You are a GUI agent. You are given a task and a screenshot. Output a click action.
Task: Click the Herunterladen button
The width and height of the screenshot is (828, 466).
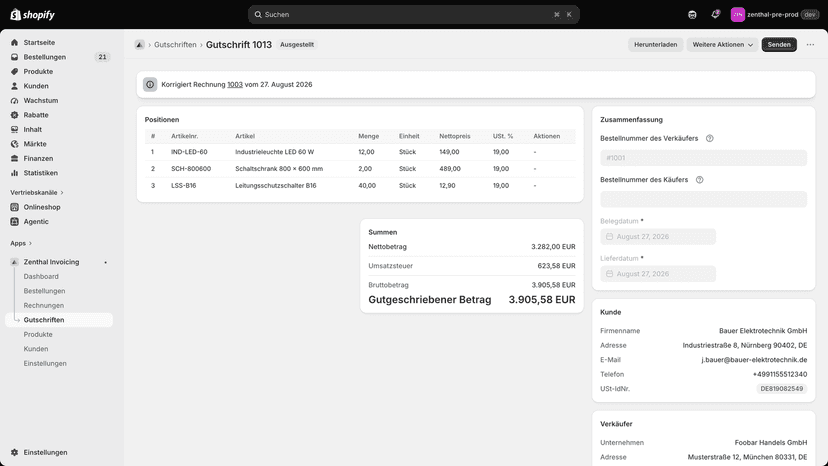pos(655,45)
